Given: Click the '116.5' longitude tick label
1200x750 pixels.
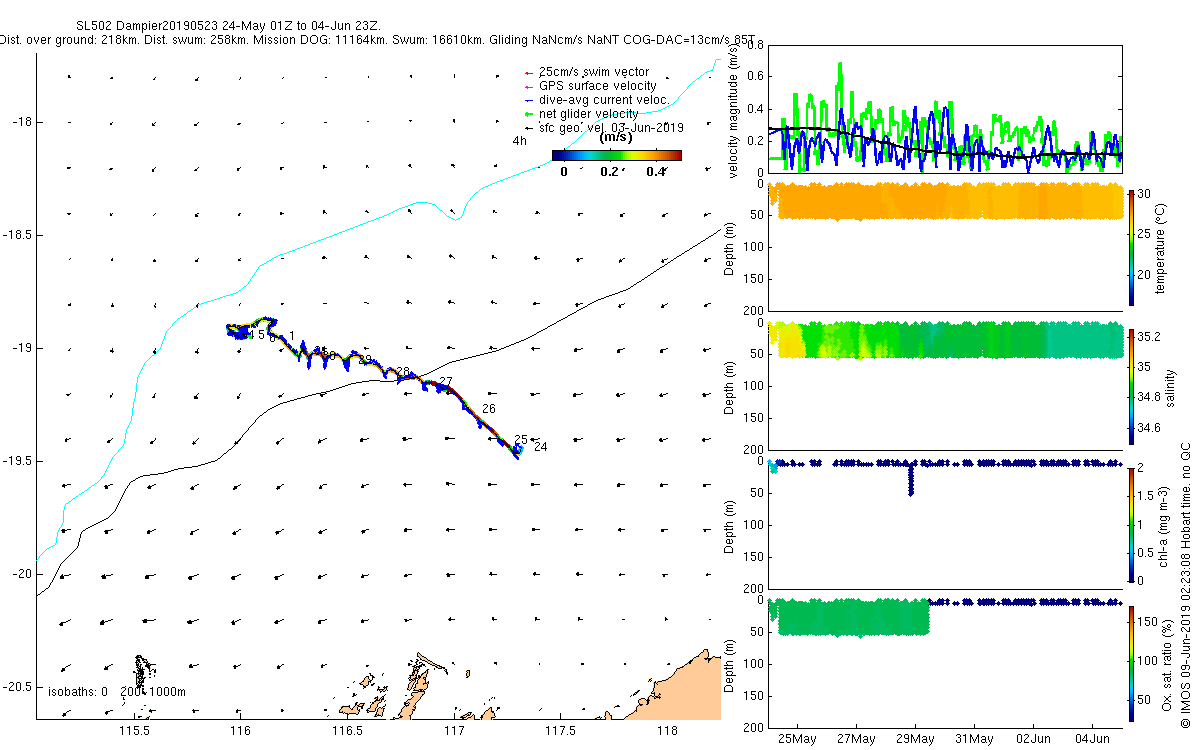Looking at the screenshot, I should pos(347,731).
